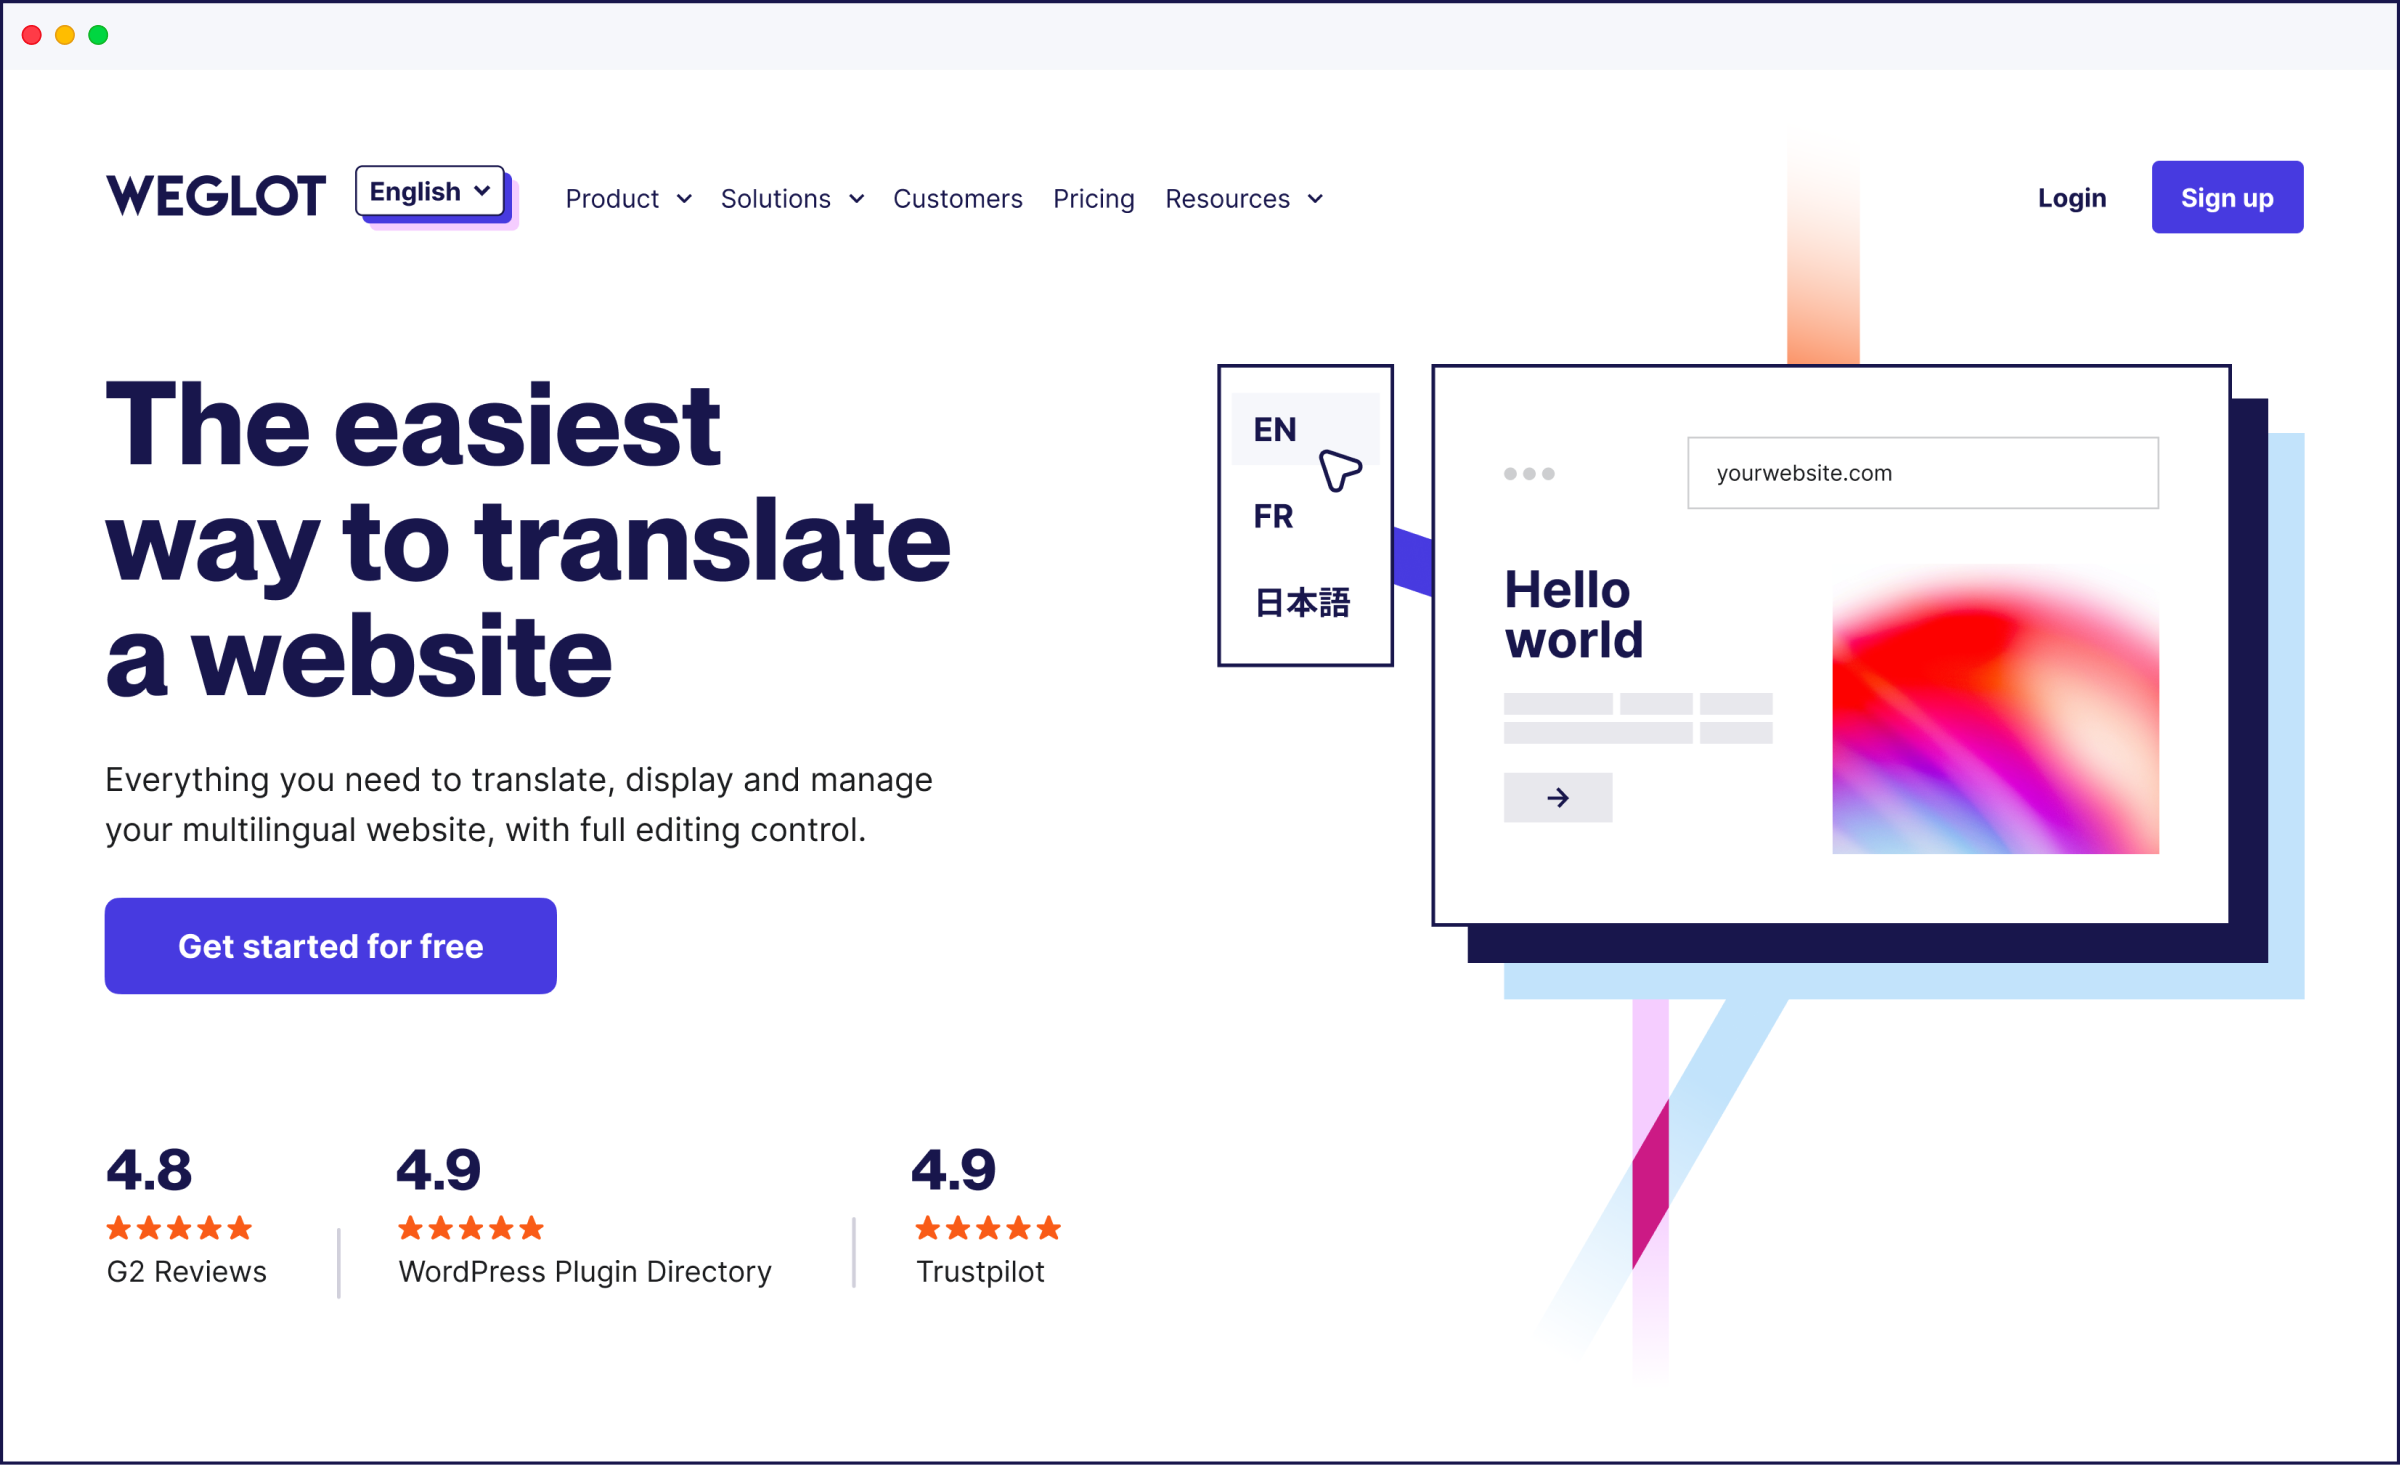Select EN in the language switcher illustration
Viewport: 2400px width, 1465px height.
pyautogui.click(x=1274, y=429)
